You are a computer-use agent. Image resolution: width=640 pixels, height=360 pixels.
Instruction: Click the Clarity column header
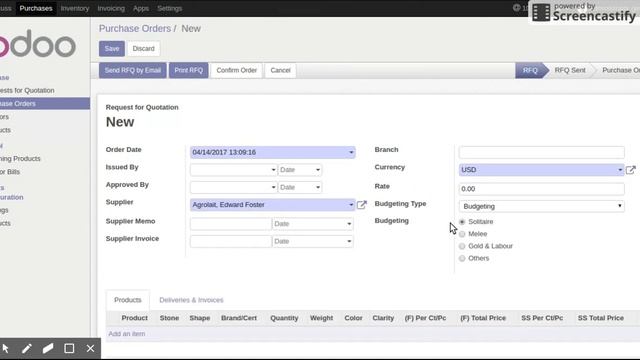(x=383, y=318)
